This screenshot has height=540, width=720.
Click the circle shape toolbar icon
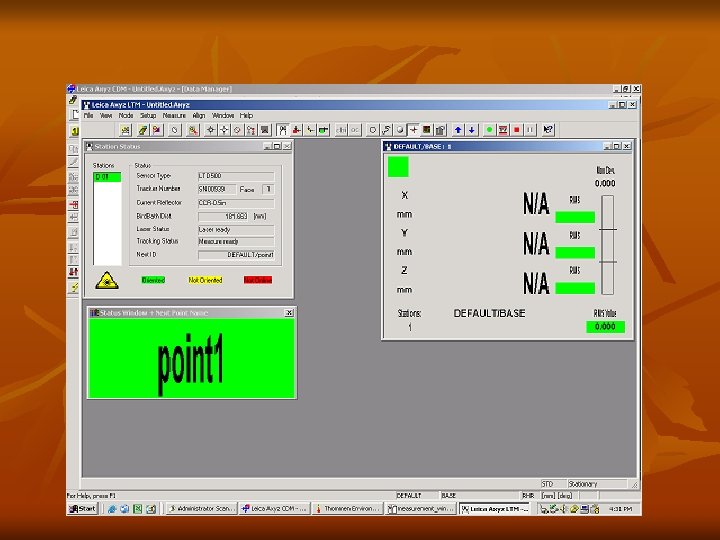(372, 130)
